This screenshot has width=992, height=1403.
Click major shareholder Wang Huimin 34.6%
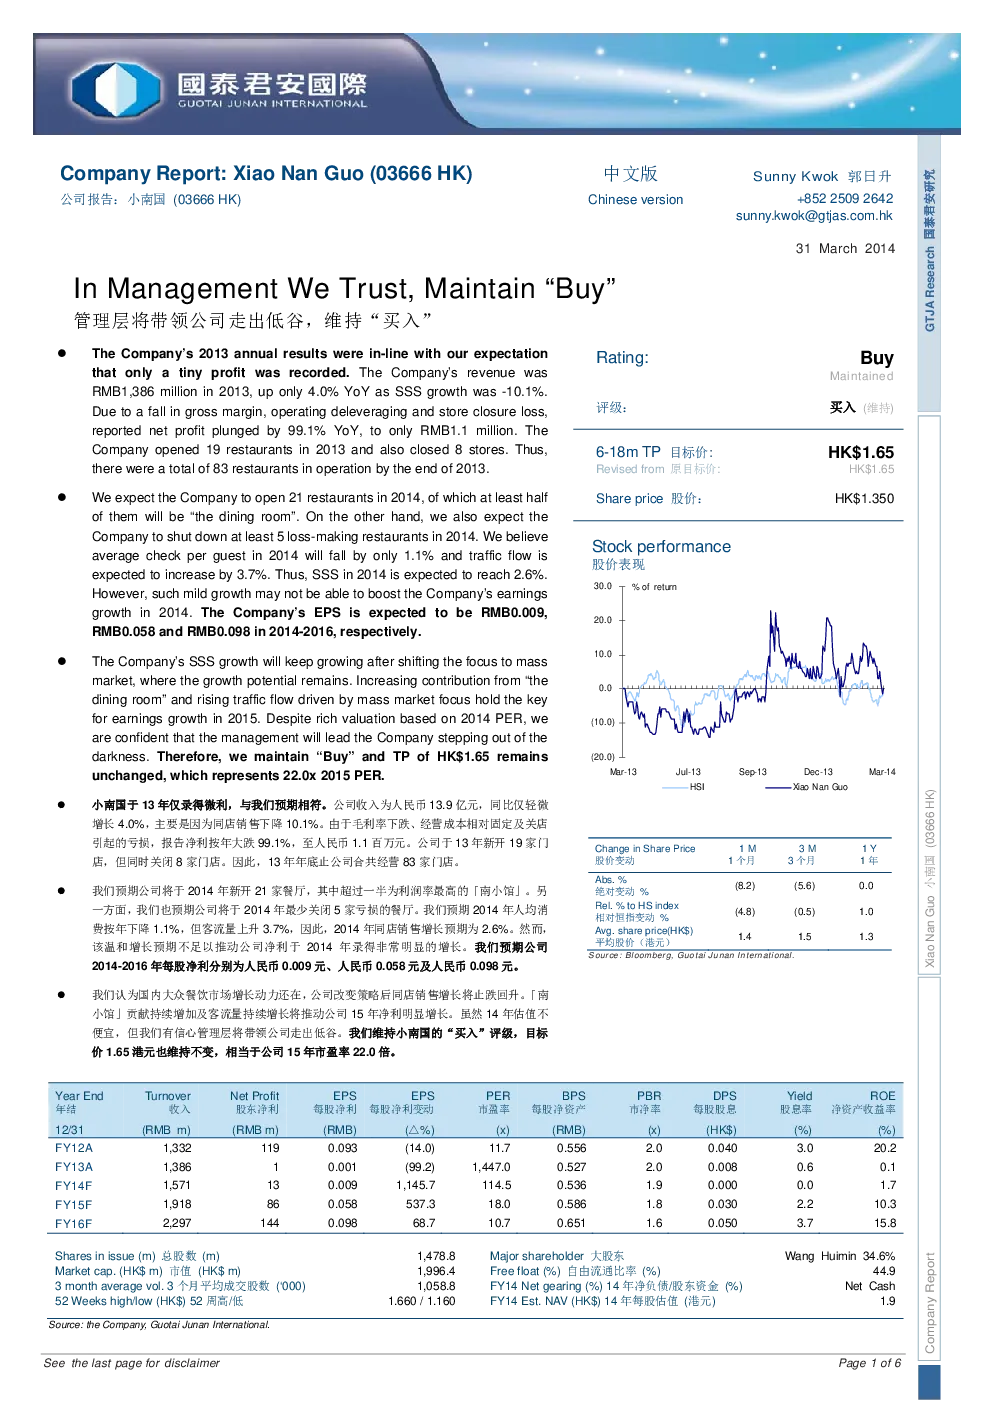click(x=840, y=1256)
